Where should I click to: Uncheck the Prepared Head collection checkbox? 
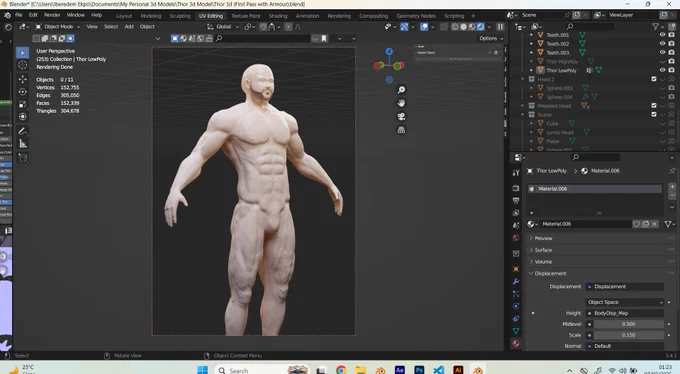(654, 105)
